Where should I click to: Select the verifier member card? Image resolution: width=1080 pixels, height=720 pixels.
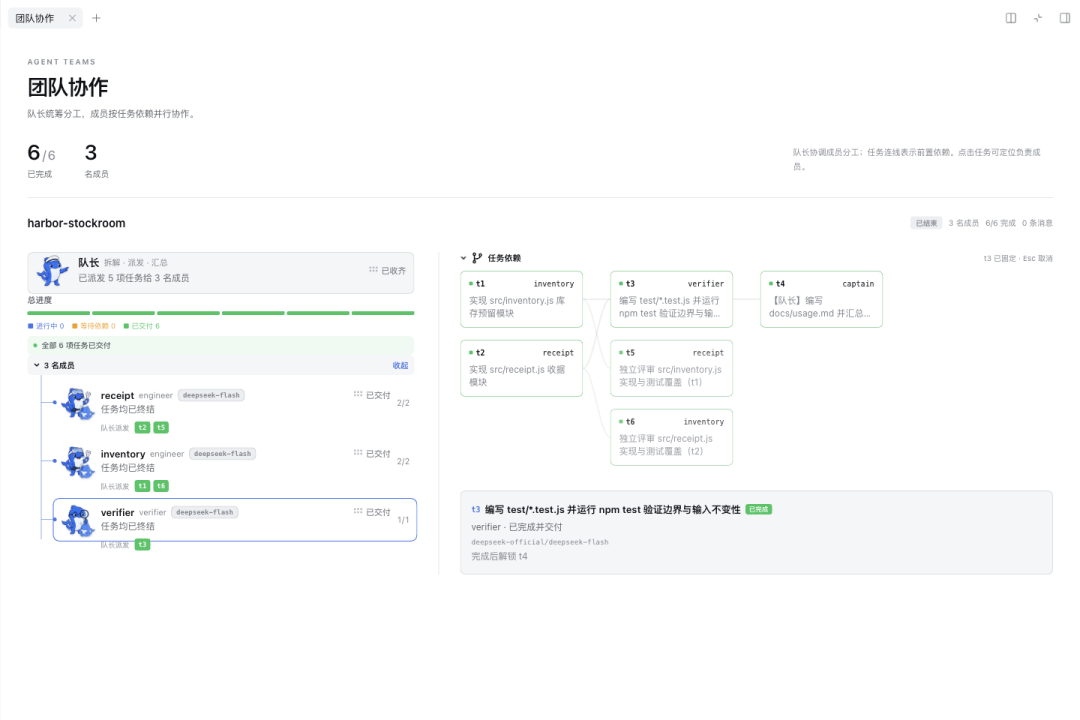pos(235,520)
